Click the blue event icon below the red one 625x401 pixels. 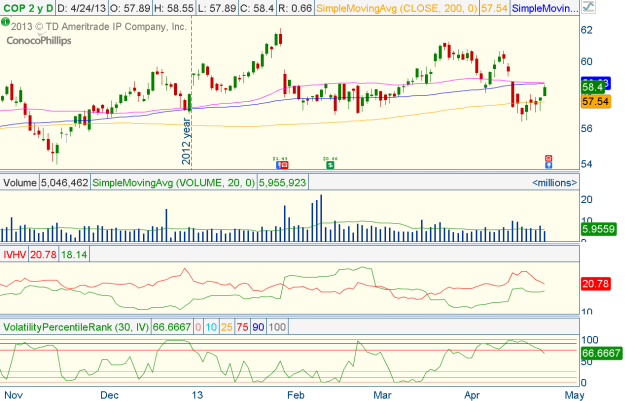click(547, 166)
